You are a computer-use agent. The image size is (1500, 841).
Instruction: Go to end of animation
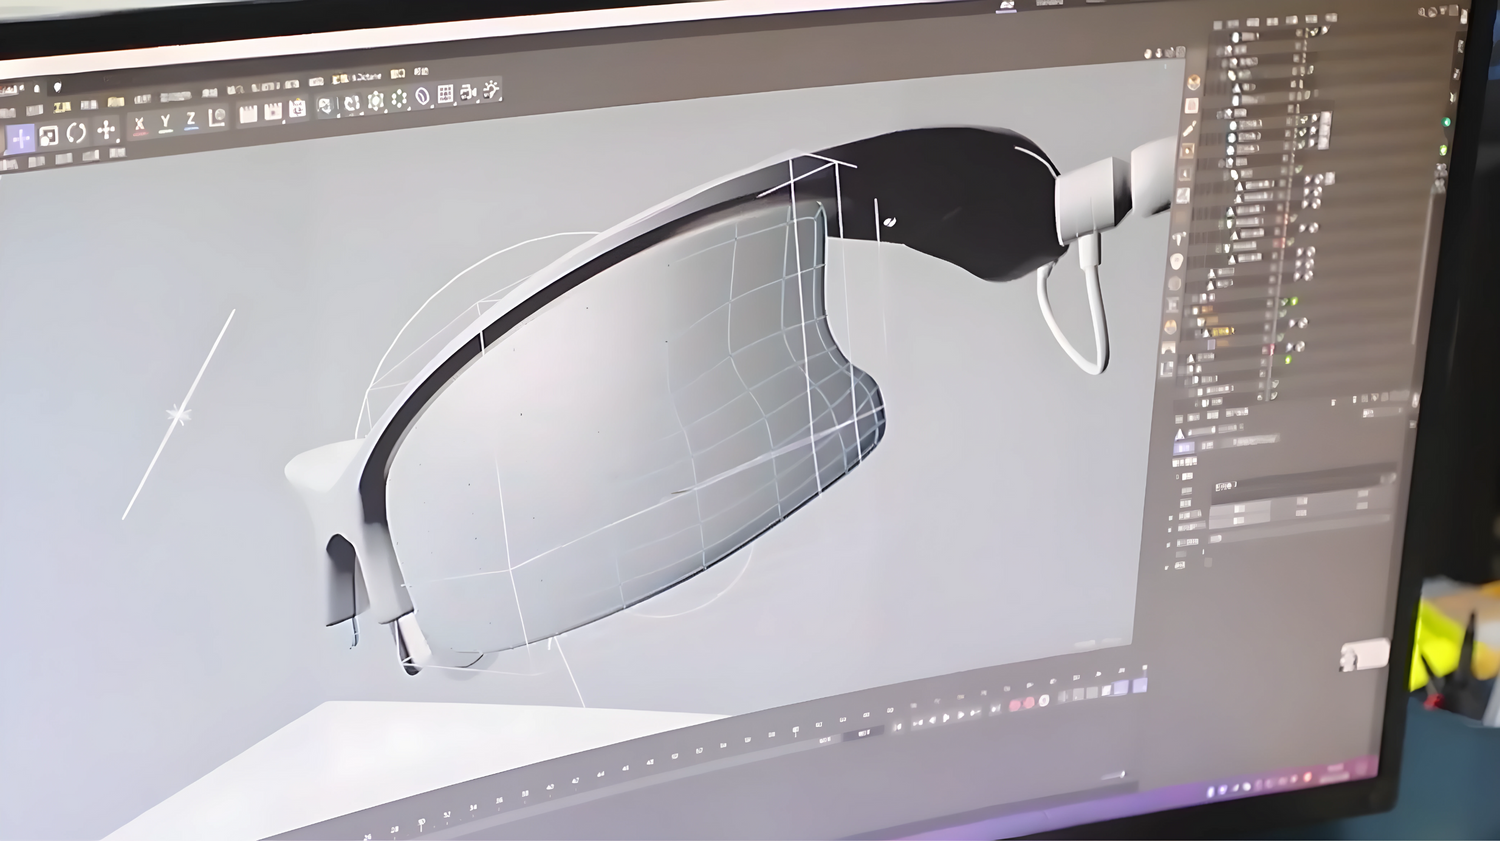995,710
